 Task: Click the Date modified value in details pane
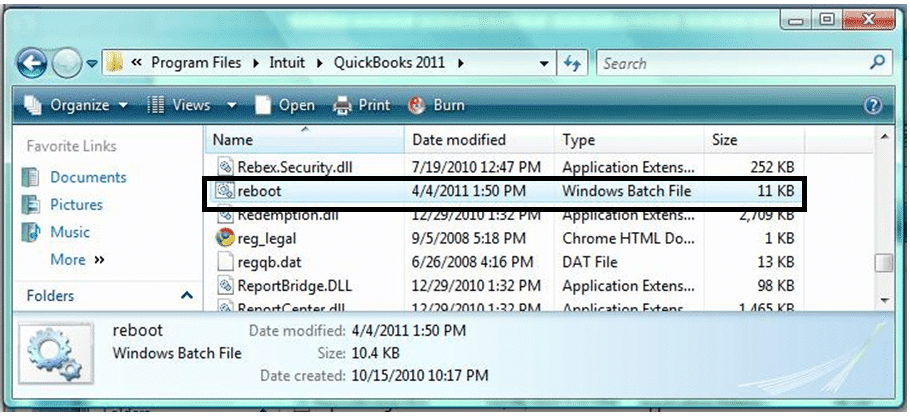pyautogui.click(x=409, y=331)
